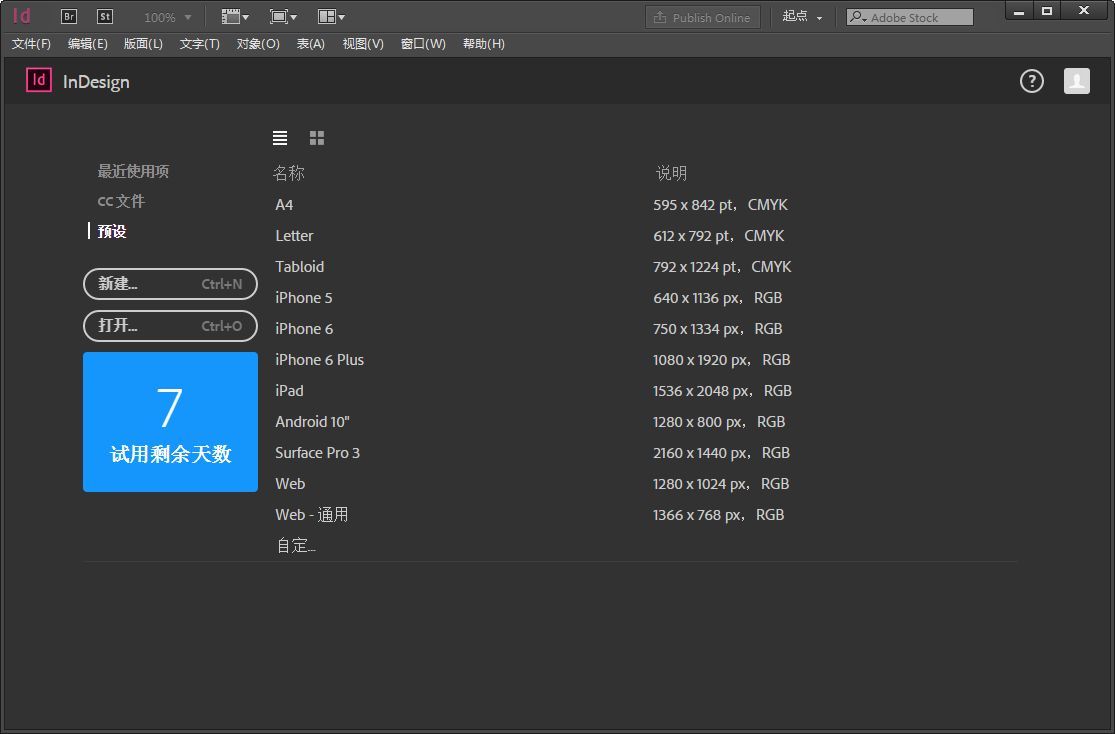Viewport: 1115px width, 734px height.
Task: Open Adobe Stock via St icon
Action: [105, 16]
